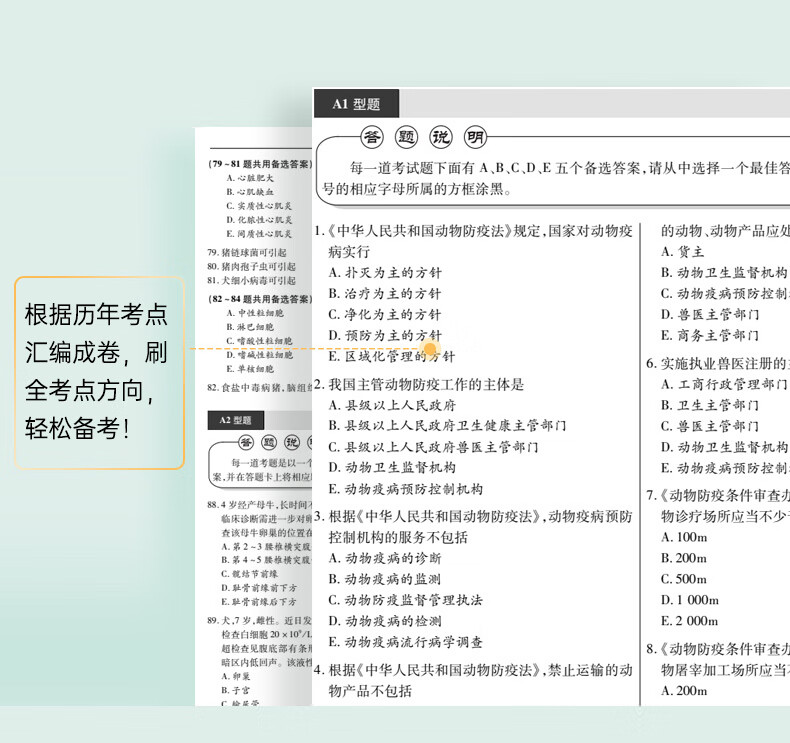The width and height of the screenshot is (790, 743).
Task: Select option "A. 县级以上人民政府"
Action: [x=392, y=405]
